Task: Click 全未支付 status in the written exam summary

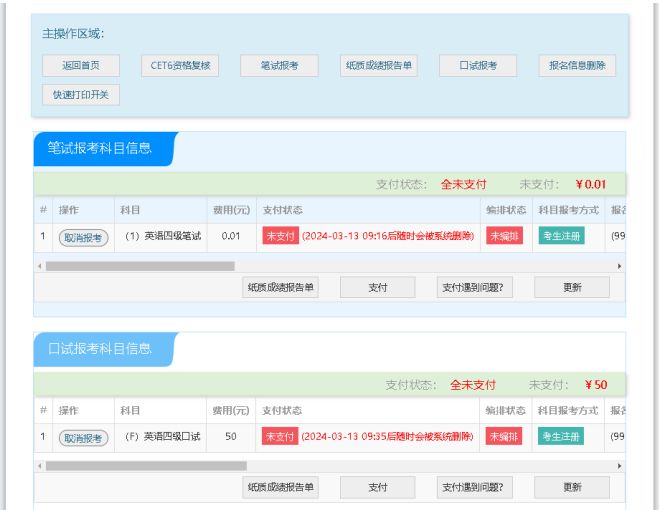Action: 463,184
